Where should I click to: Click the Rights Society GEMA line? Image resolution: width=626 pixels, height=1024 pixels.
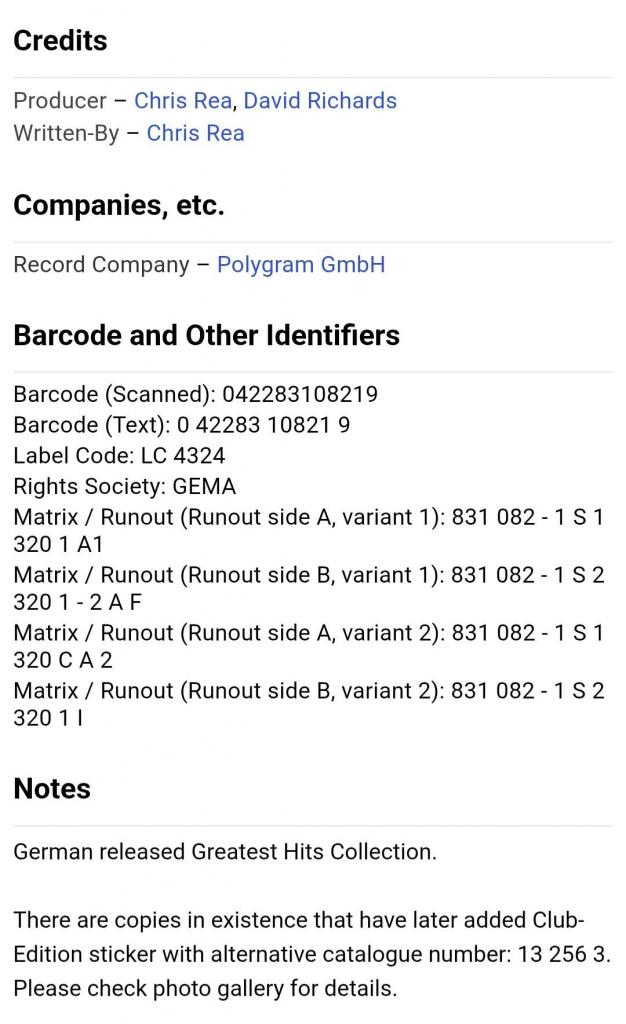click(124, 487)
